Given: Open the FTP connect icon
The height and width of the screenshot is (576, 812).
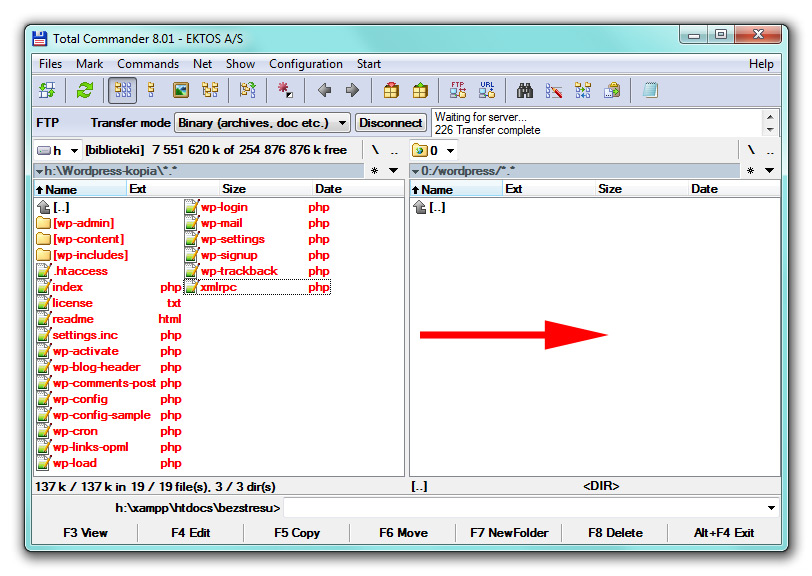Looking at the screenshot, I should 458,91.
